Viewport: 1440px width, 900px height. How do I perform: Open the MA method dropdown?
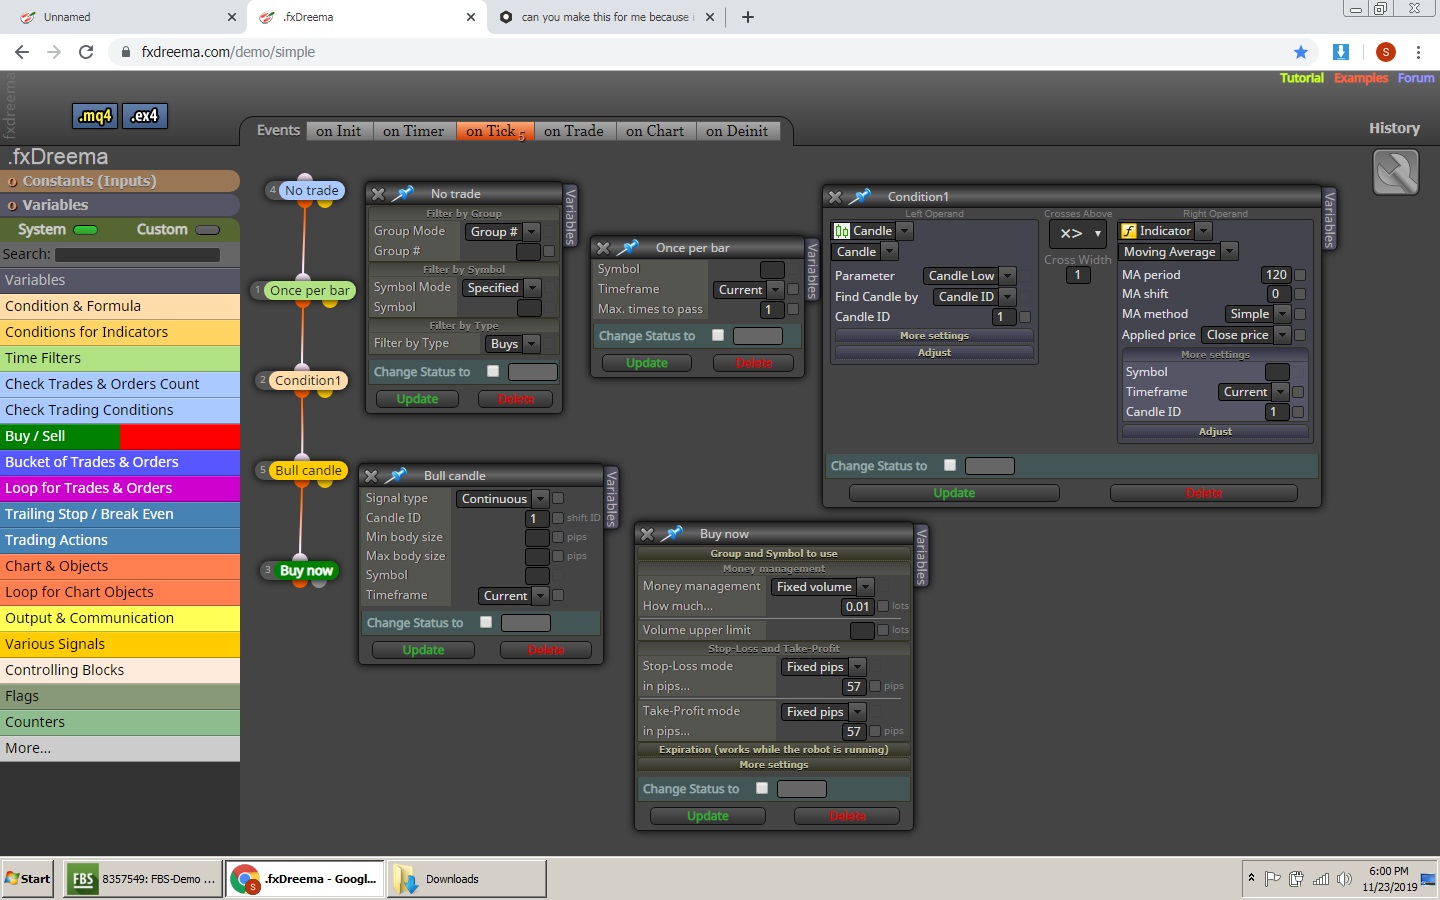1258,314
